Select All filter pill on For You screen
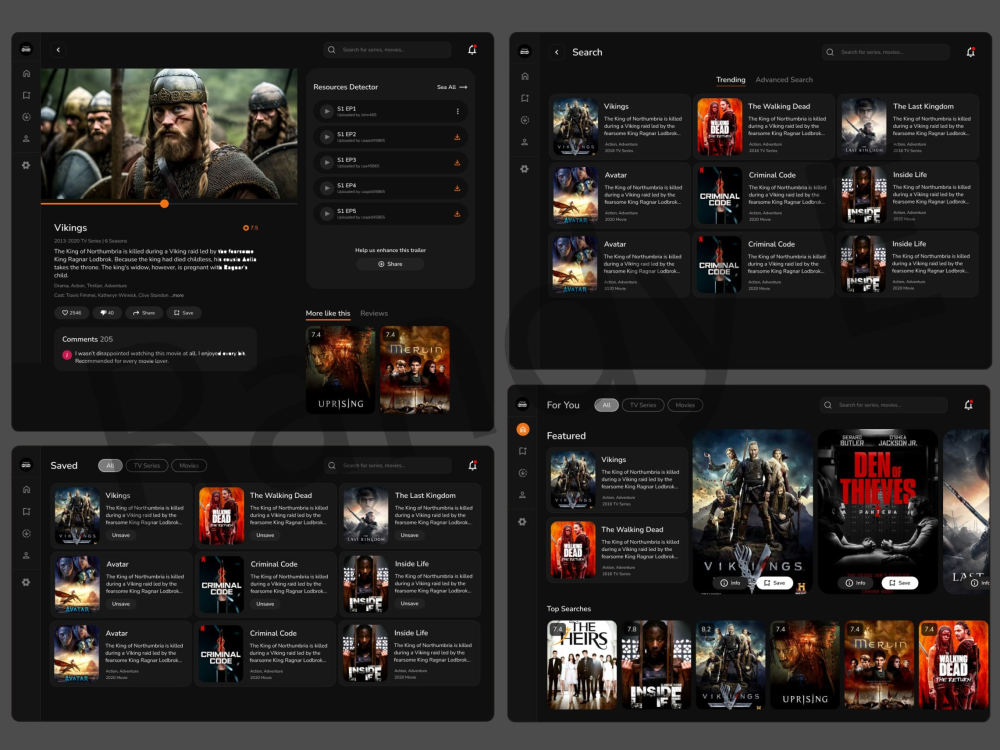Viewport: 1000px width, 750px height. tap(607, 405)
